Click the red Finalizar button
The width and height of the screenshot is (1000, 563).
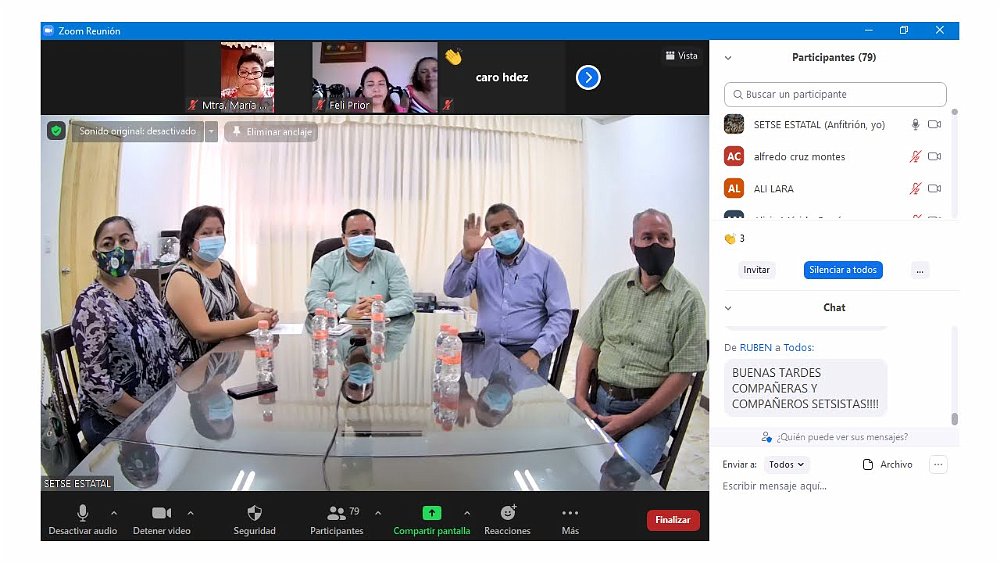(673, 520)
